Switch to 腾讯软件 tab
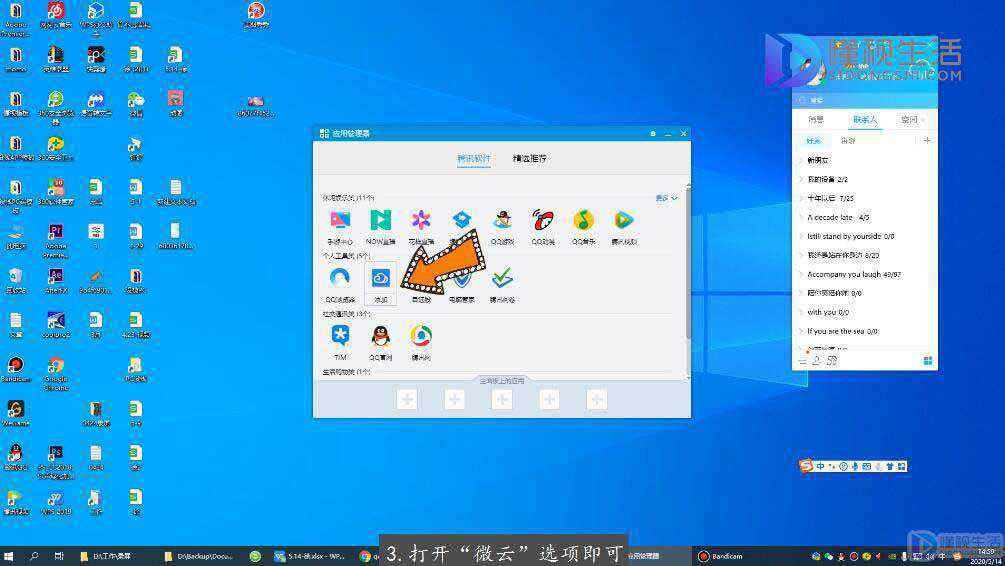Screen dimensions: 1005x566 [x=474, y=158]
